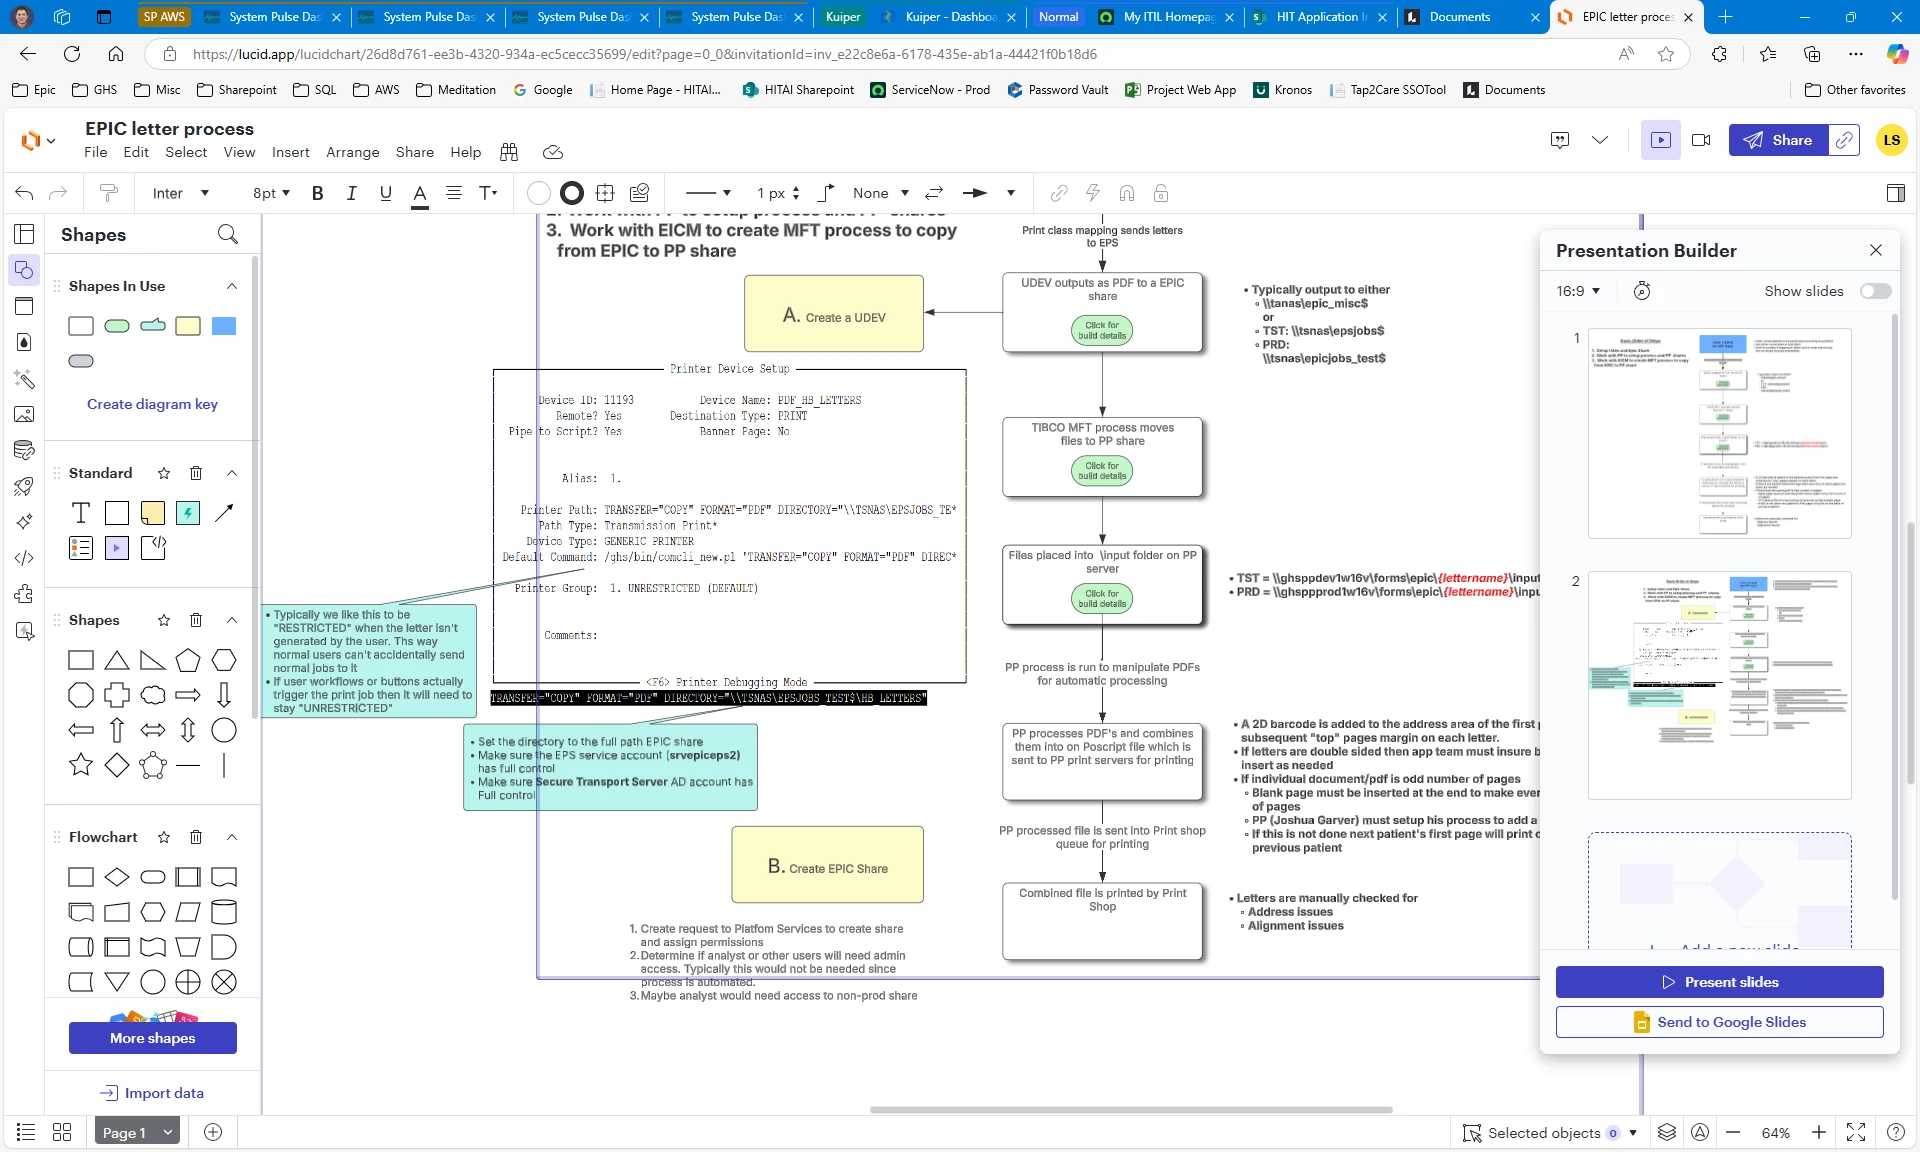Click the Undo arrow in toolbar
The height and width of the screenshot is (1152, 1920).
(x=24, y=193)
